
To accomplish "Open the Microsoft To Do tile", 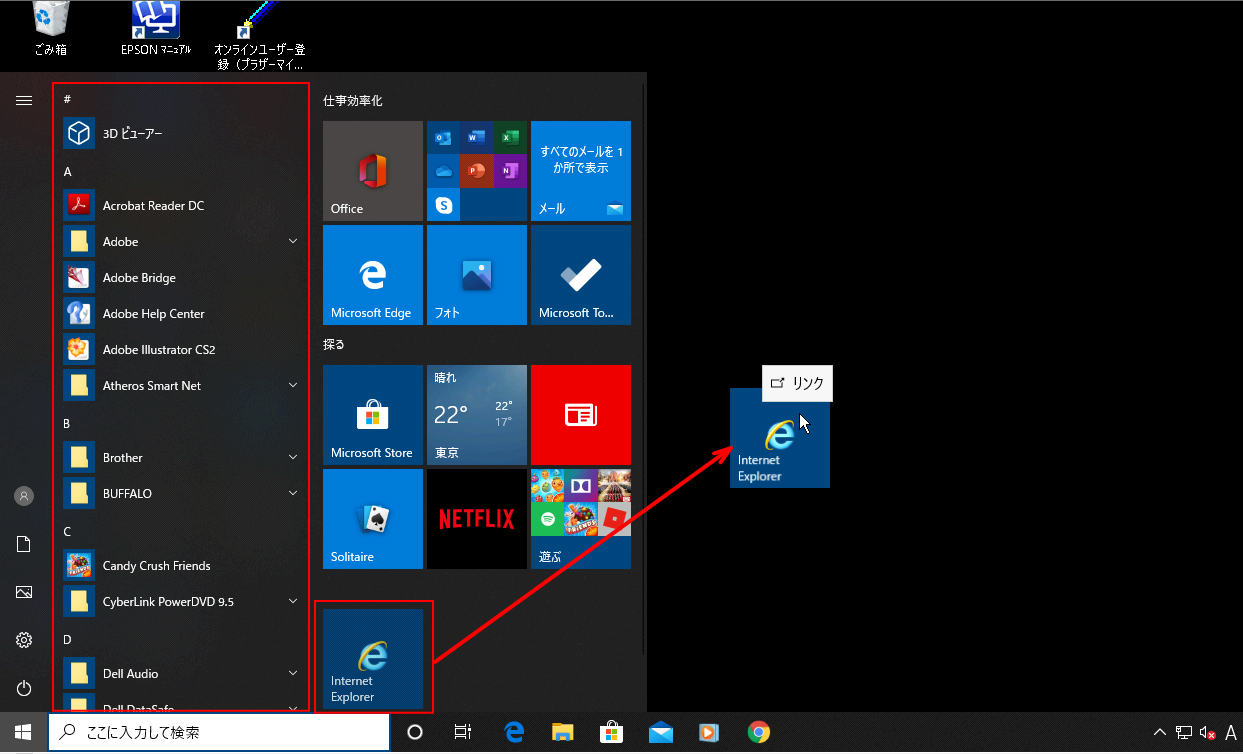I will click(x=581, y=275).
